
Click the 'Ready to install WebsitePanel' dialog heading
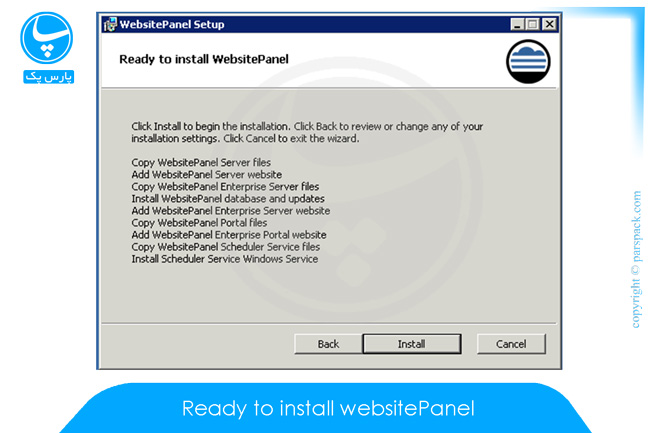point(204,59)
